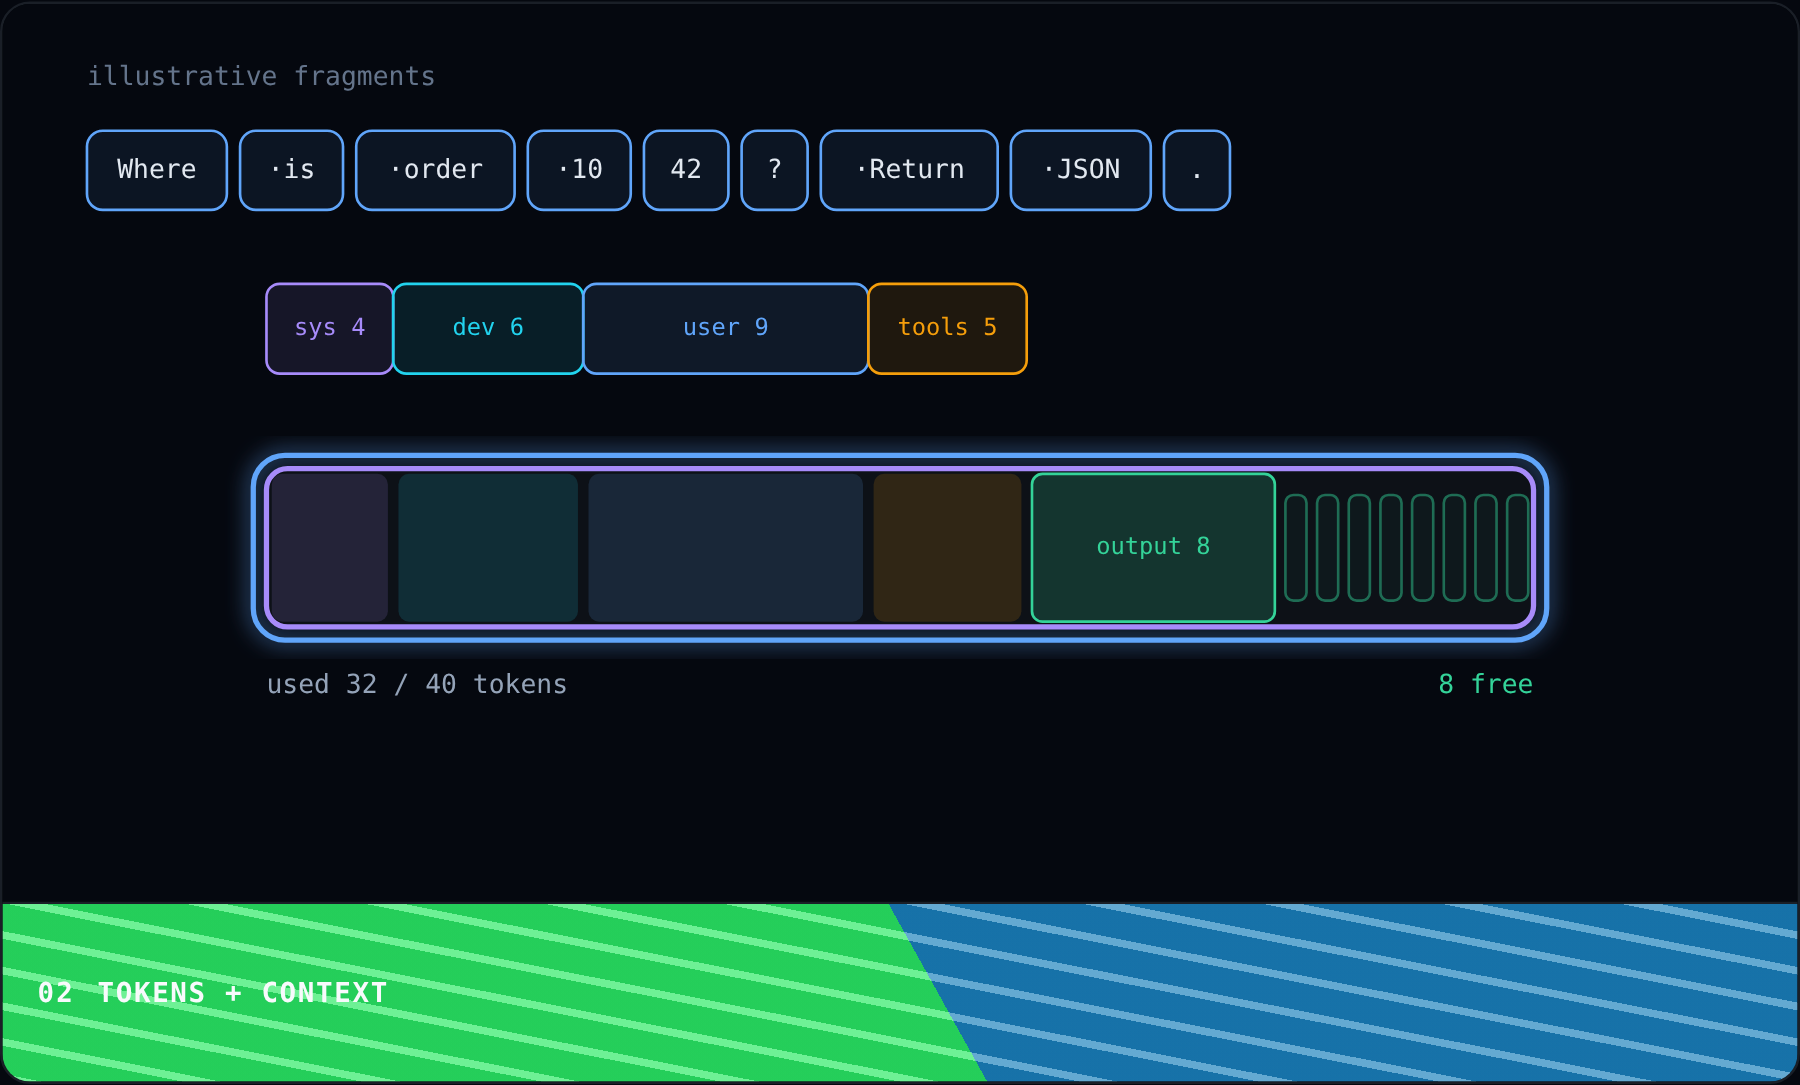Click the '02 TOKENS + CONTEXT' footer title
This screenshot has height=1085, width=1800.
click(x=212, y=992)
